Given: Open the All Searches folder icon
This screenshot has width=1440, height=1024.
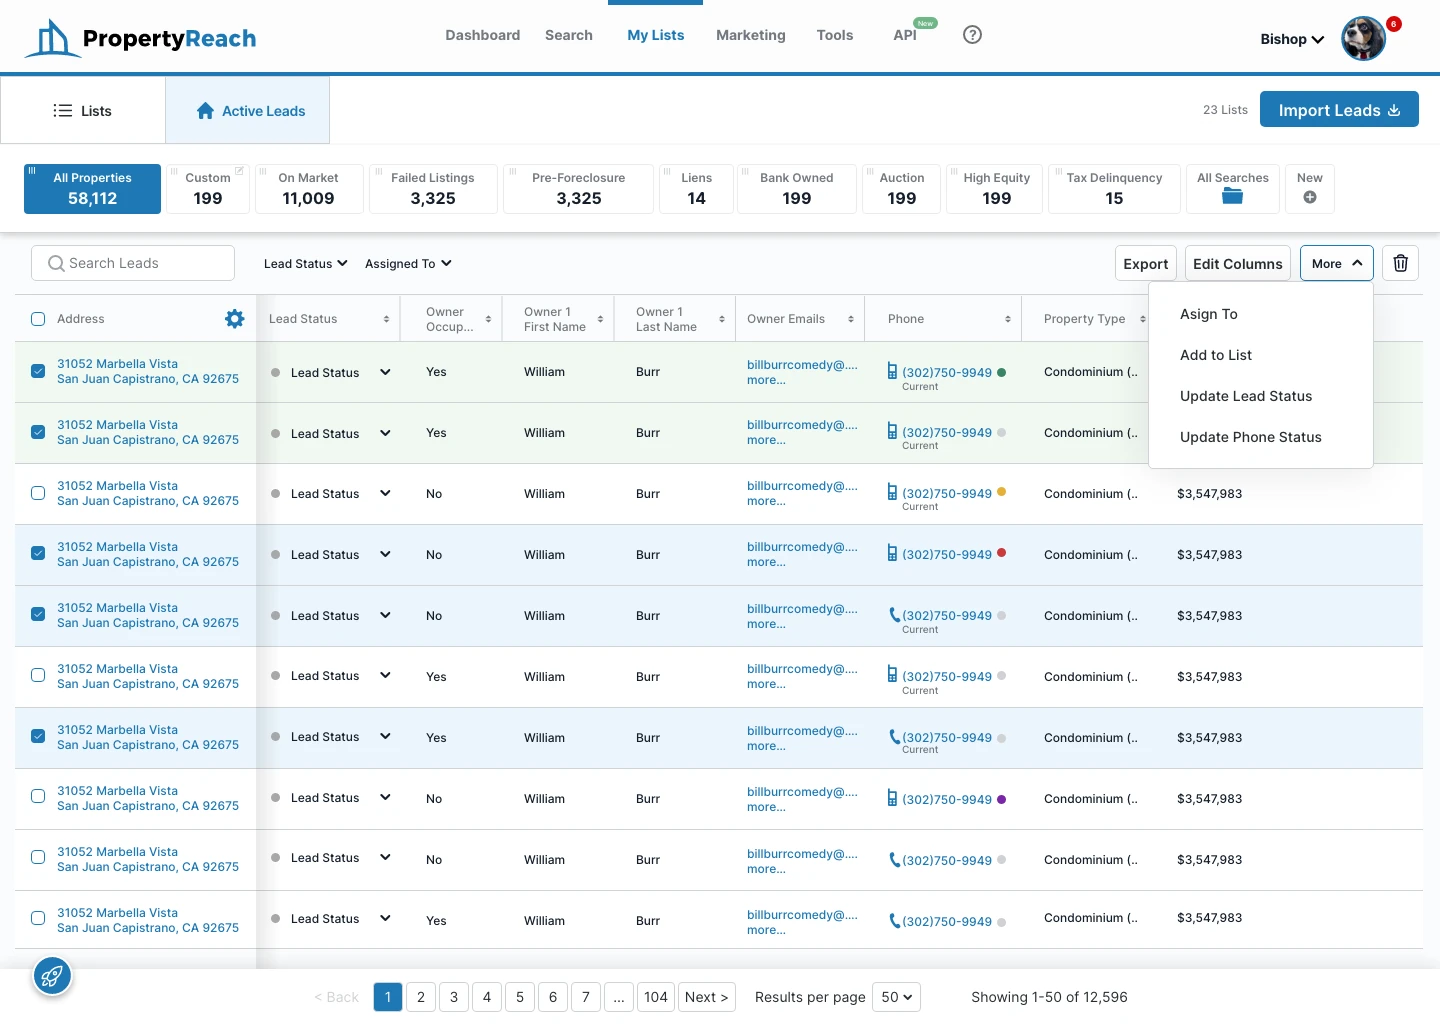Looking at the screenshot, I should point(1232,196).
